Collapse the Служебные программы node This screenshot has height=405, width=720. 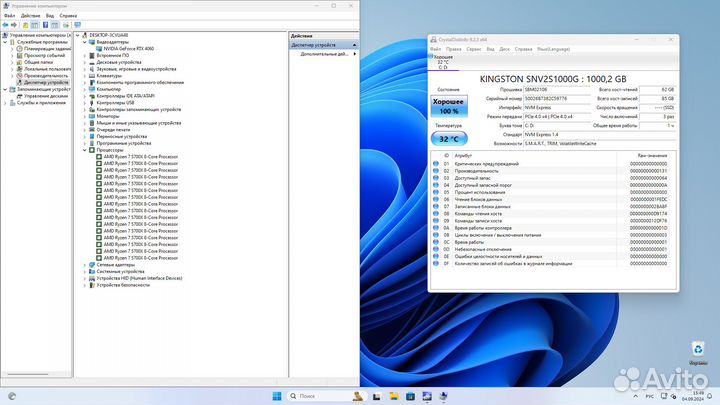coord(6,42)
